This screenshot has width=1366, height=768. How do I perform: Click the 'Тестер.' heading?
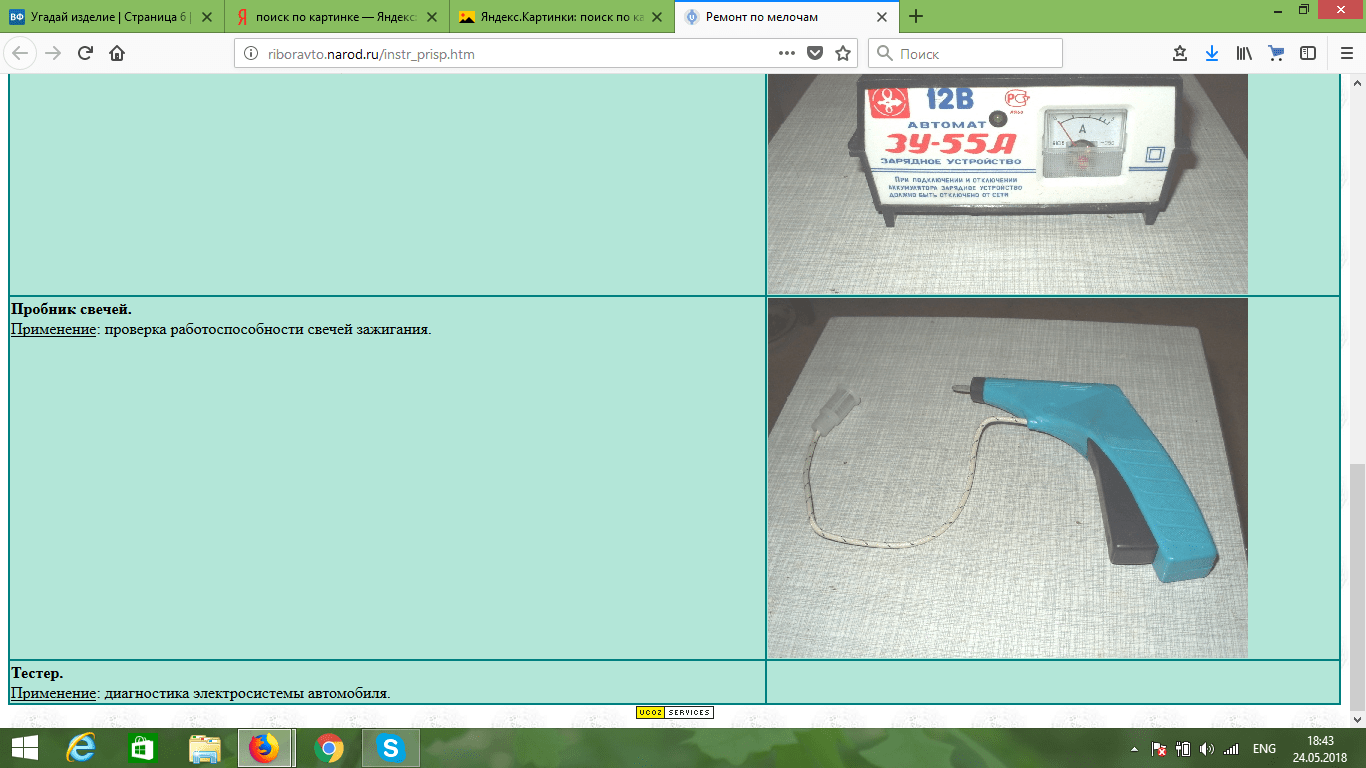point(37,673)
